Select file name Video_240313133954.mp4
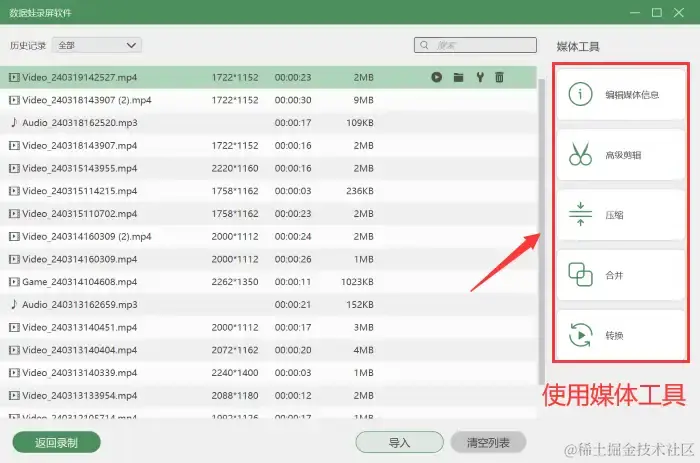The image size is (700, 463). coord(79,396)
